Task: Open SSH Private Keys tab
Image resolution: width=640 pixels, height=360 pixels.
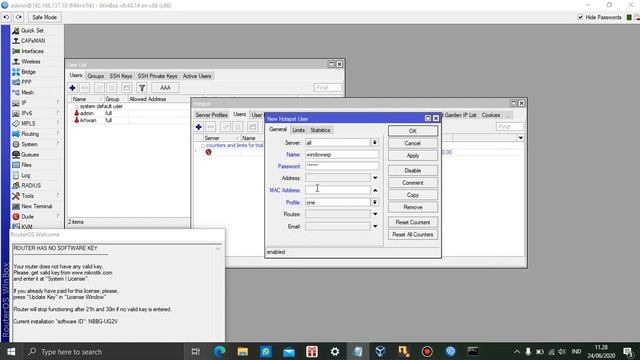Action: click(157, 76)
